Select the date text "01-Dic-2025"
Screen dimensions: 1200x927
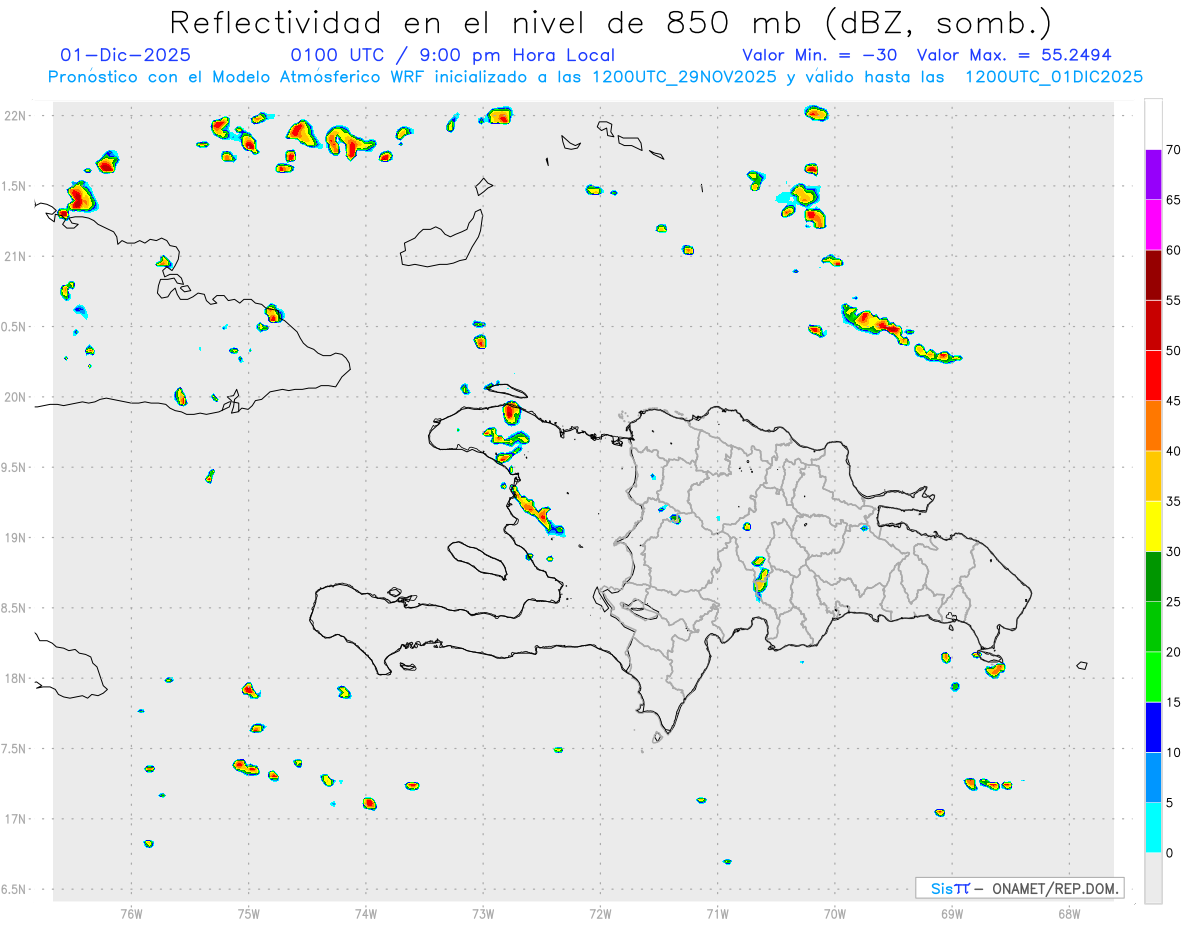tap(125, 56)
